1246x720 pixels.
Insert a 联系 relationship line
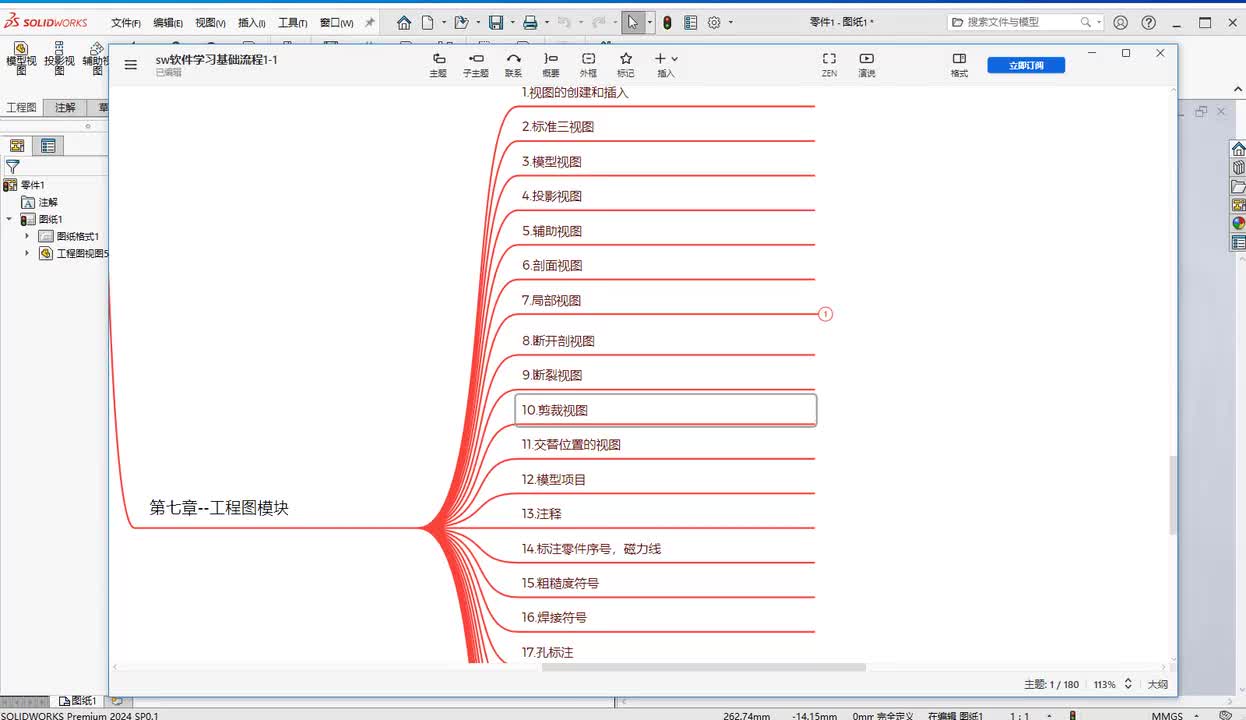click(513, 65)
